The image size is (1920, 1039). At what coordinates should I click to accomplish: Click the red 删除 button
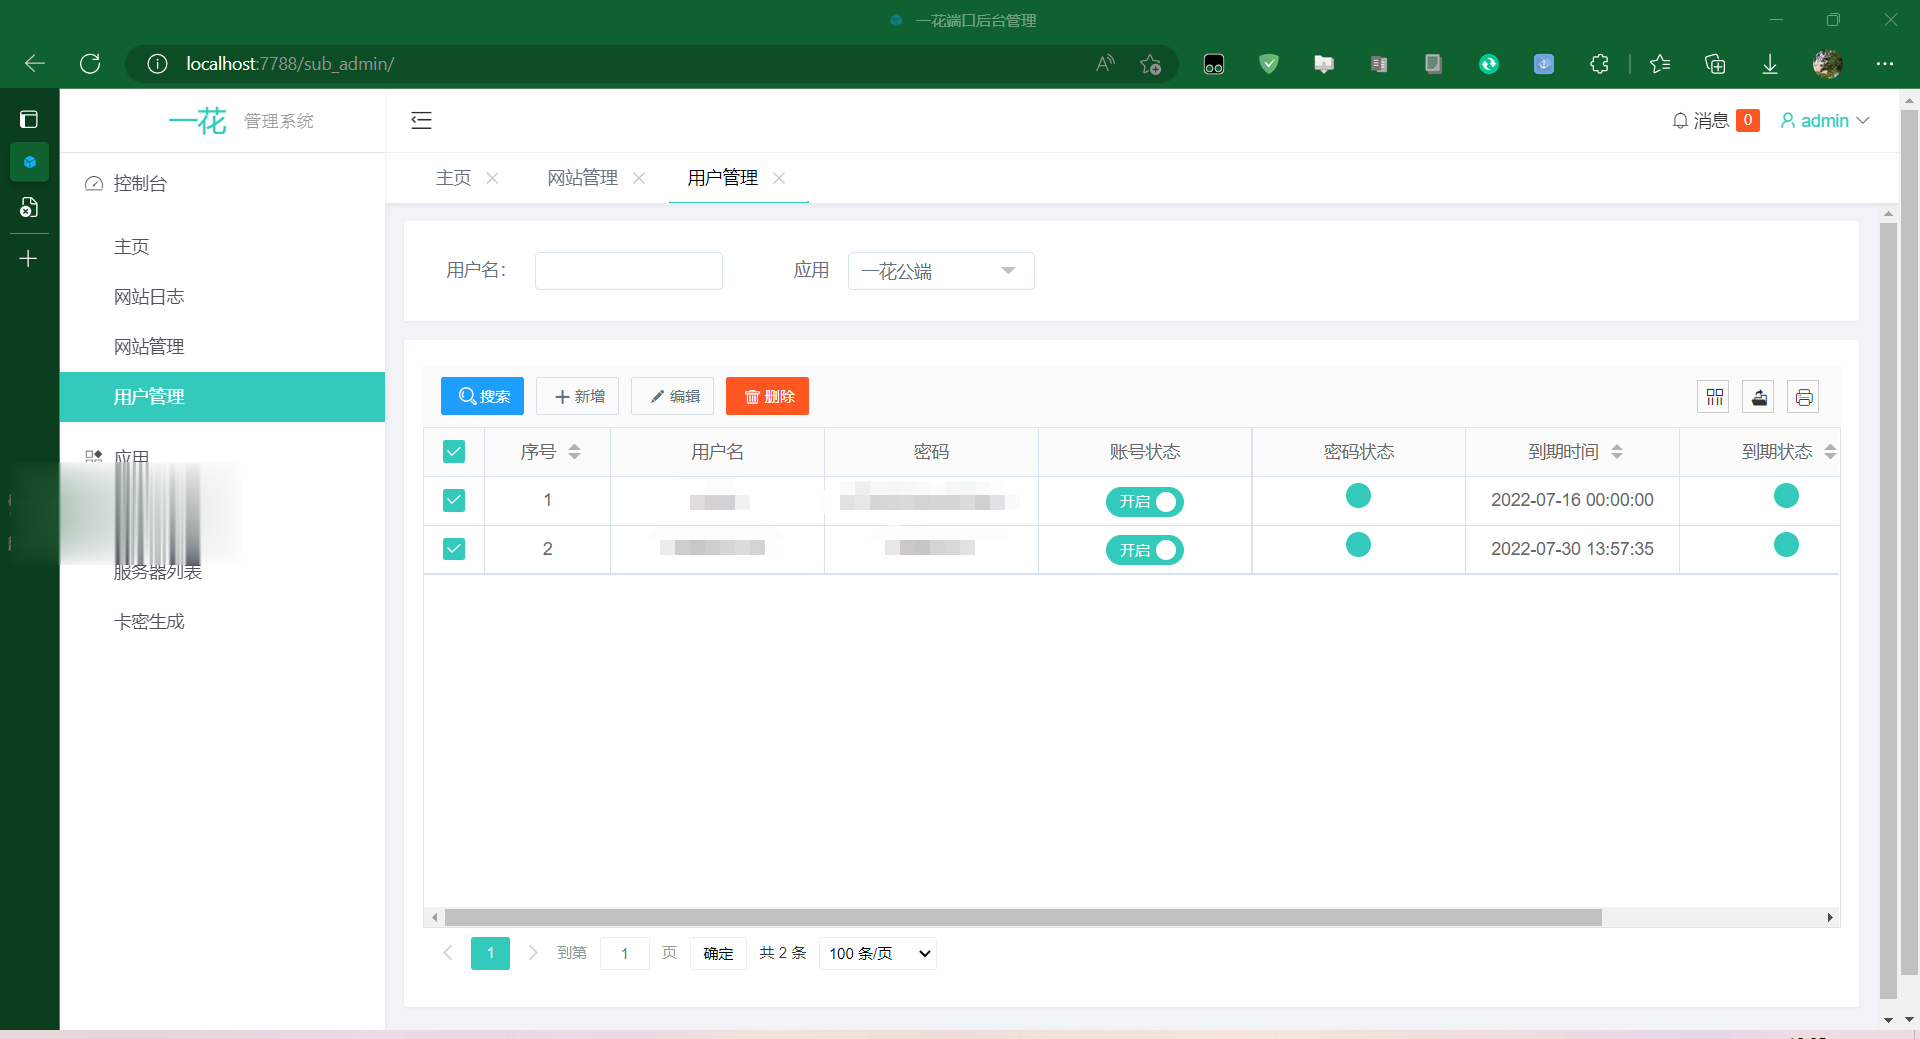pyautogui.click(x=767, y=397)
